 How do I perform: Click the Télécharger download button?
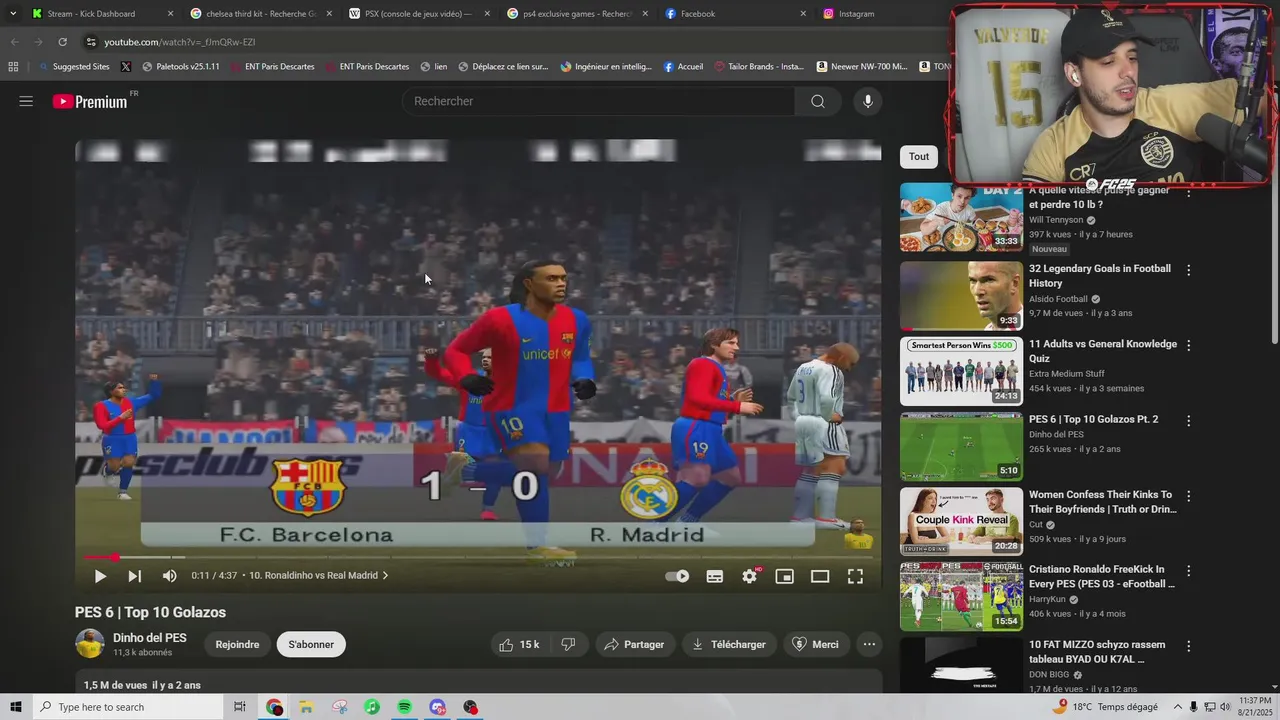729,645
